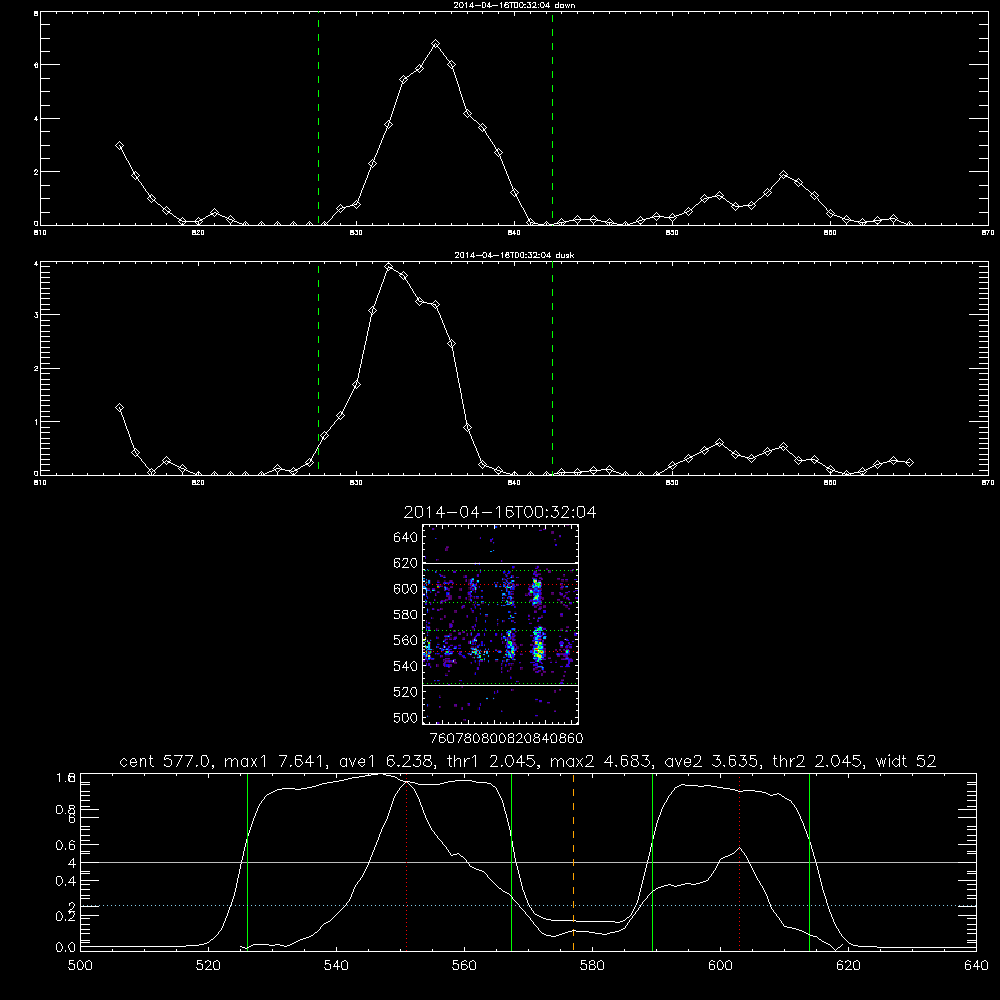Image resolution: width=1000 pixels, height=1000 pixels.
Task: Click the x-axis label 640 on the bottom plot
Action: 976,966
